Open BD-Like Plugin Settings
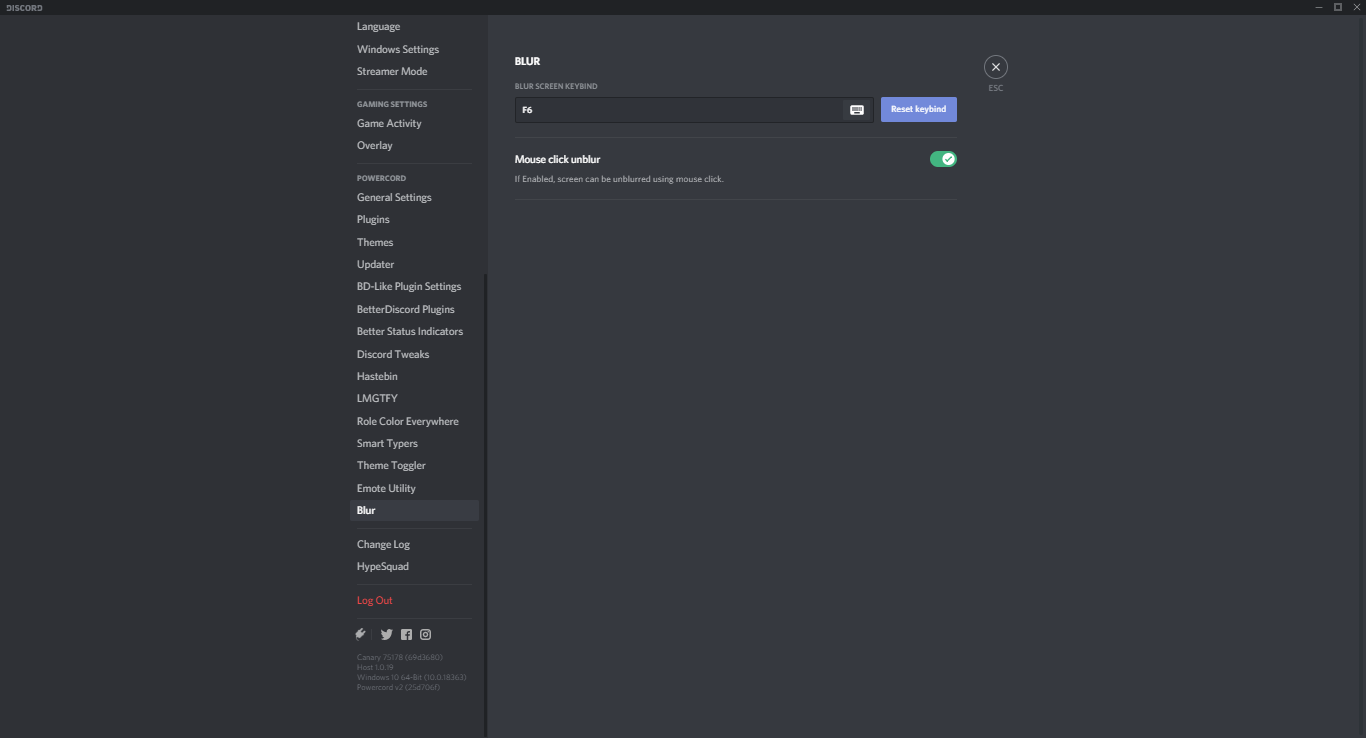This screenshot has width=1366, height=738. (414, 287)
